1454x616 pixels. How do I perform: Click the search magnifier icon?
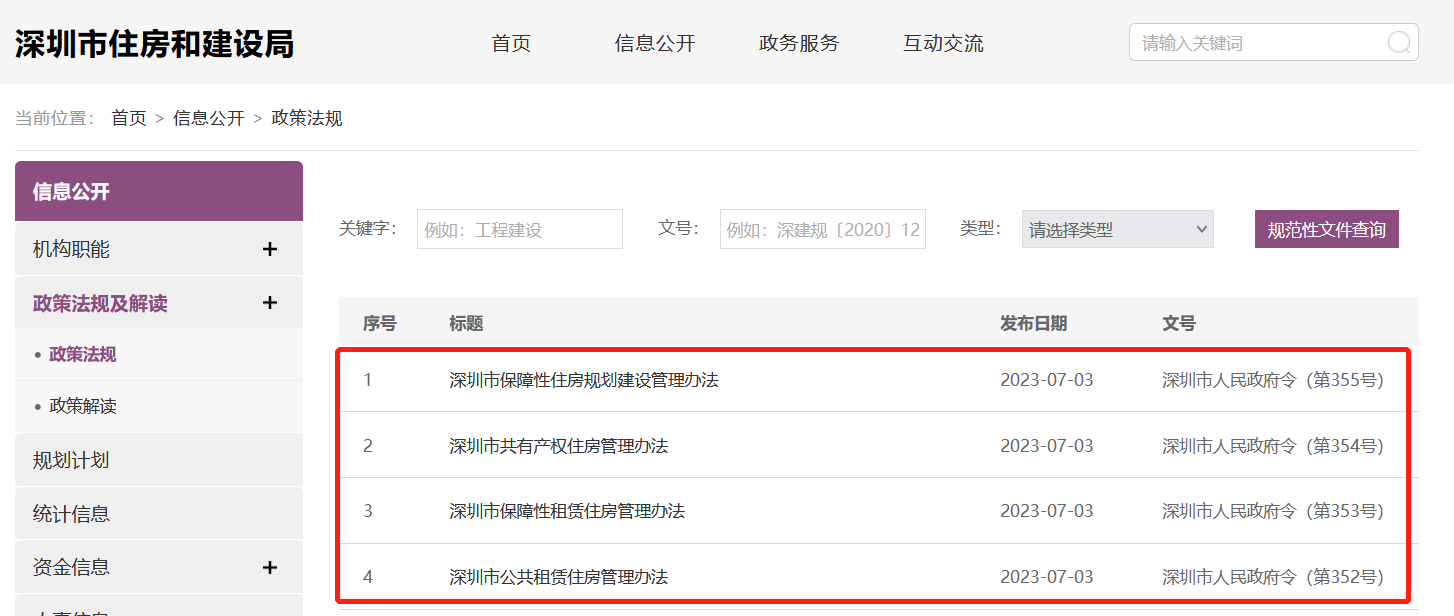point(1398,43)
